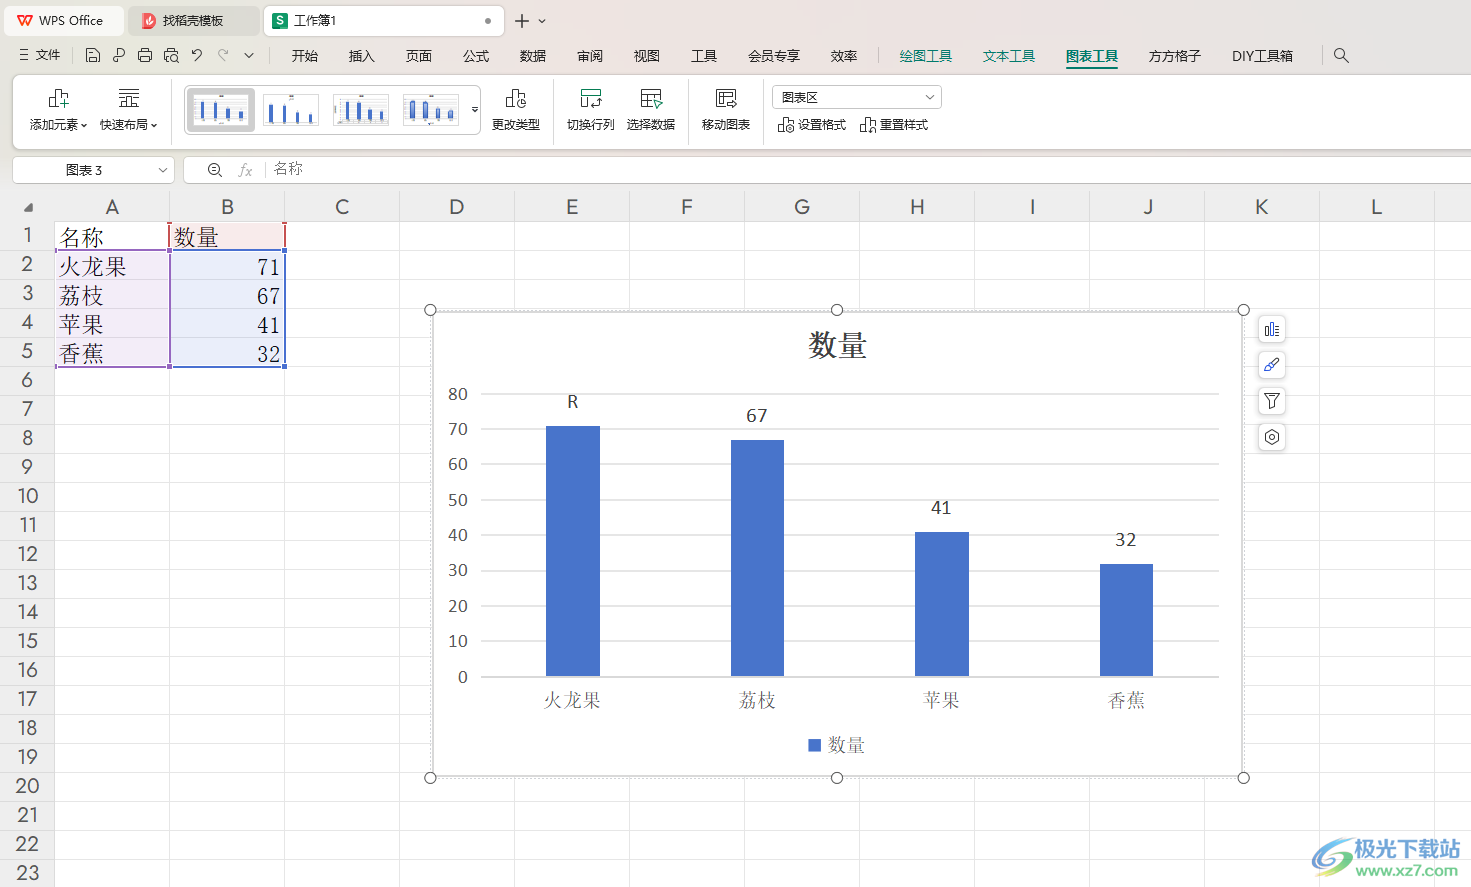Image resolution: width=1471 pixels, height=887 pixels.
Task: Click row header 10
Action: (27, 496)
